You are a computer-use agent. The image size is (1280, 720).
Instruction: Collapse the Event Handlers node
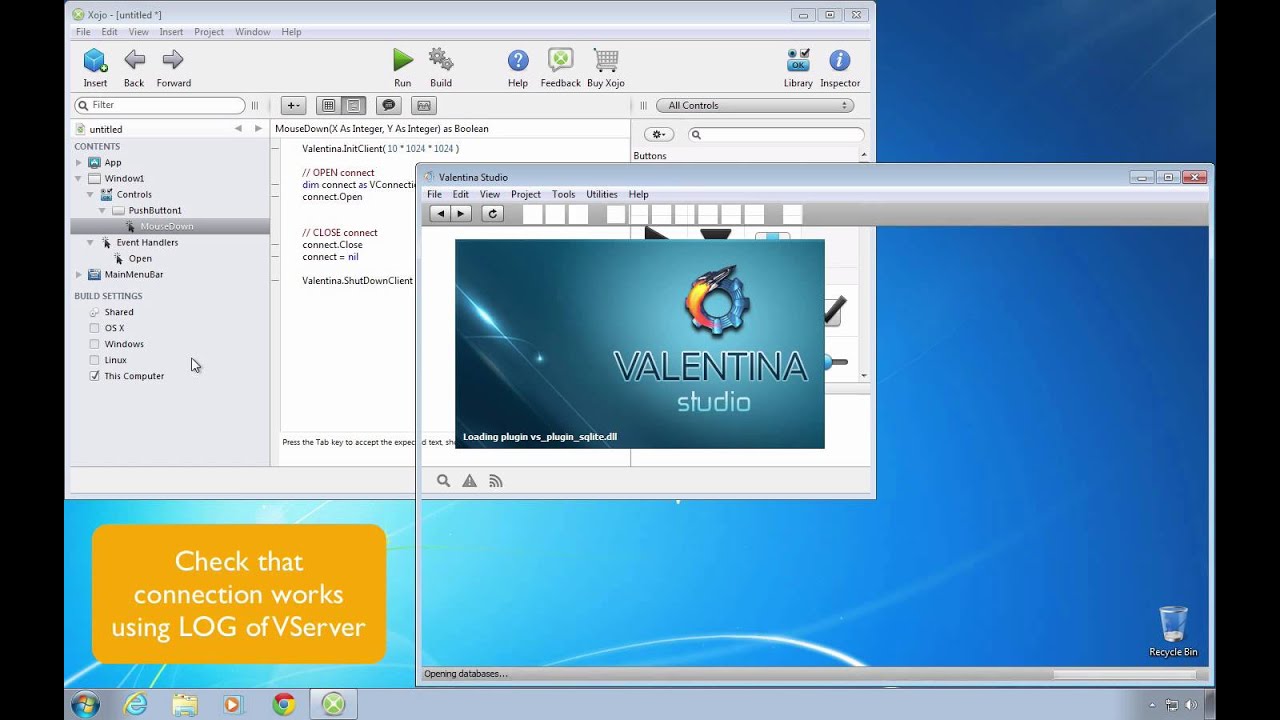(90, 242)
